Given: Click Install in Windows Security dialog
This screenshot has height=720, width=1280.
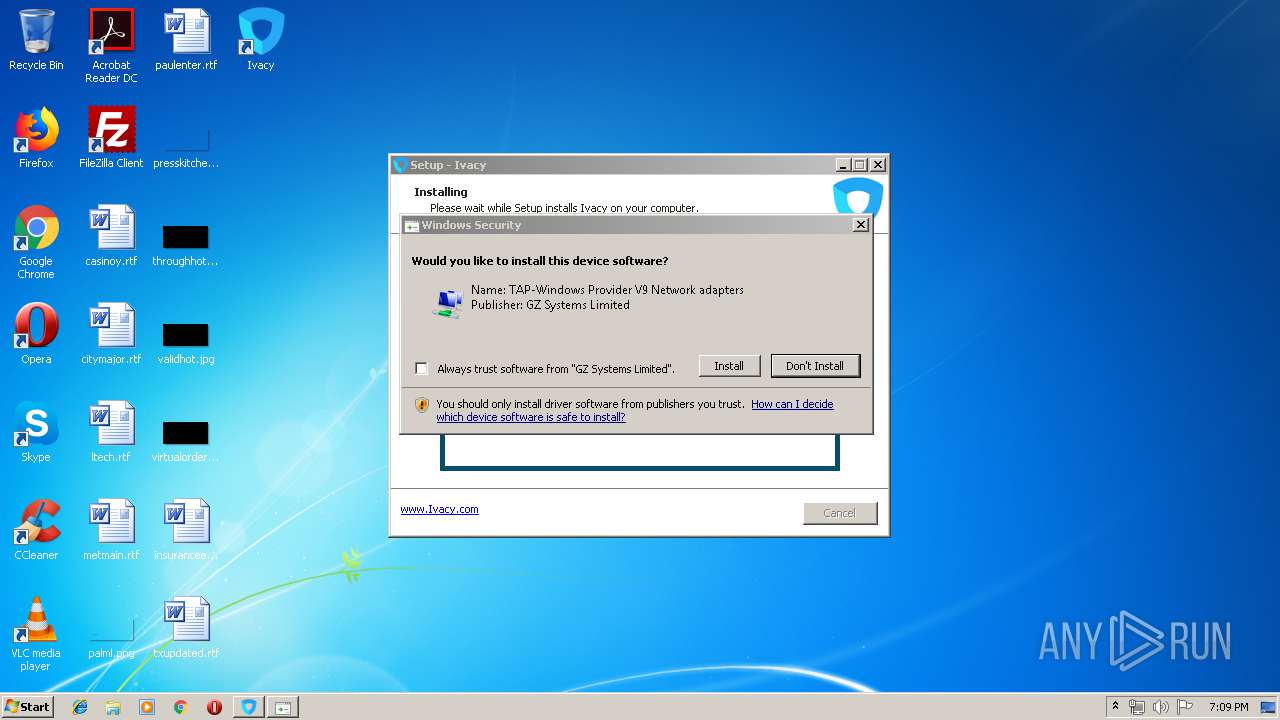Looking at the screenshot, I should tap(729, 366).
